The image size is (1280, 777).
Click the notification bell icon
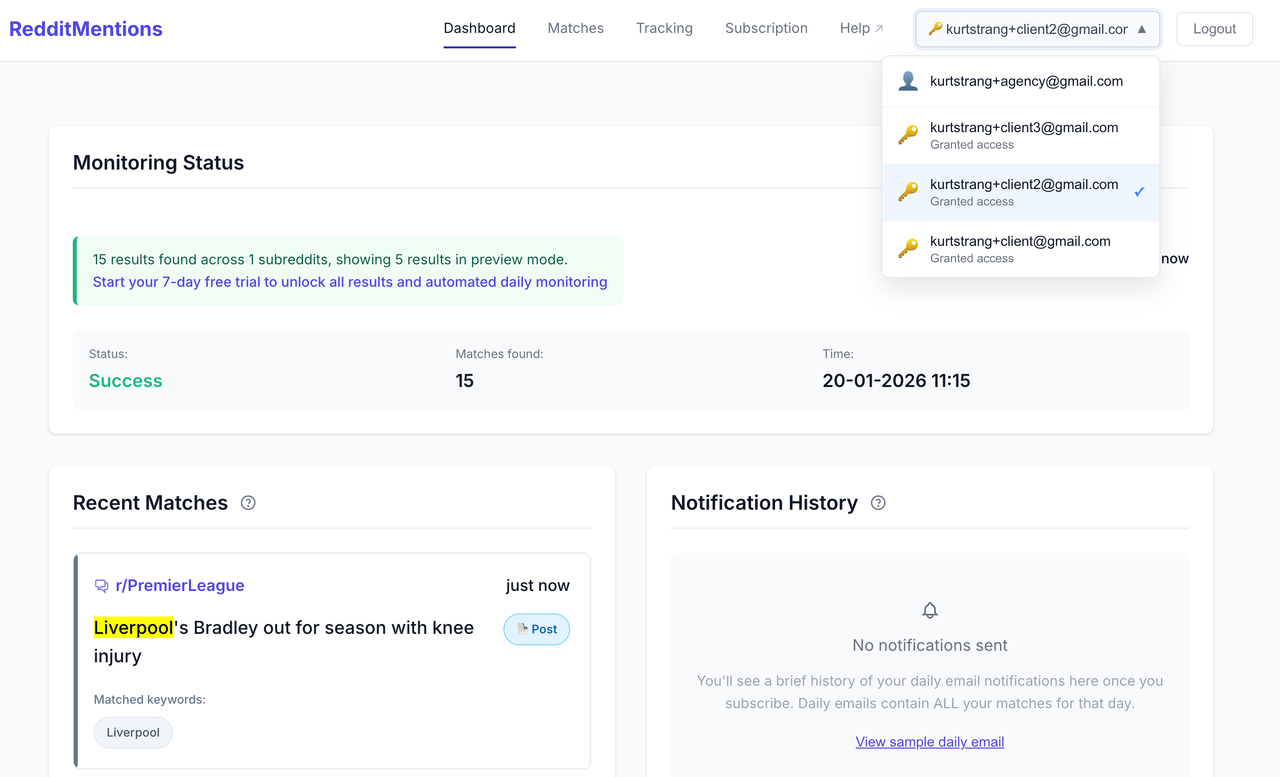(930, 610)
